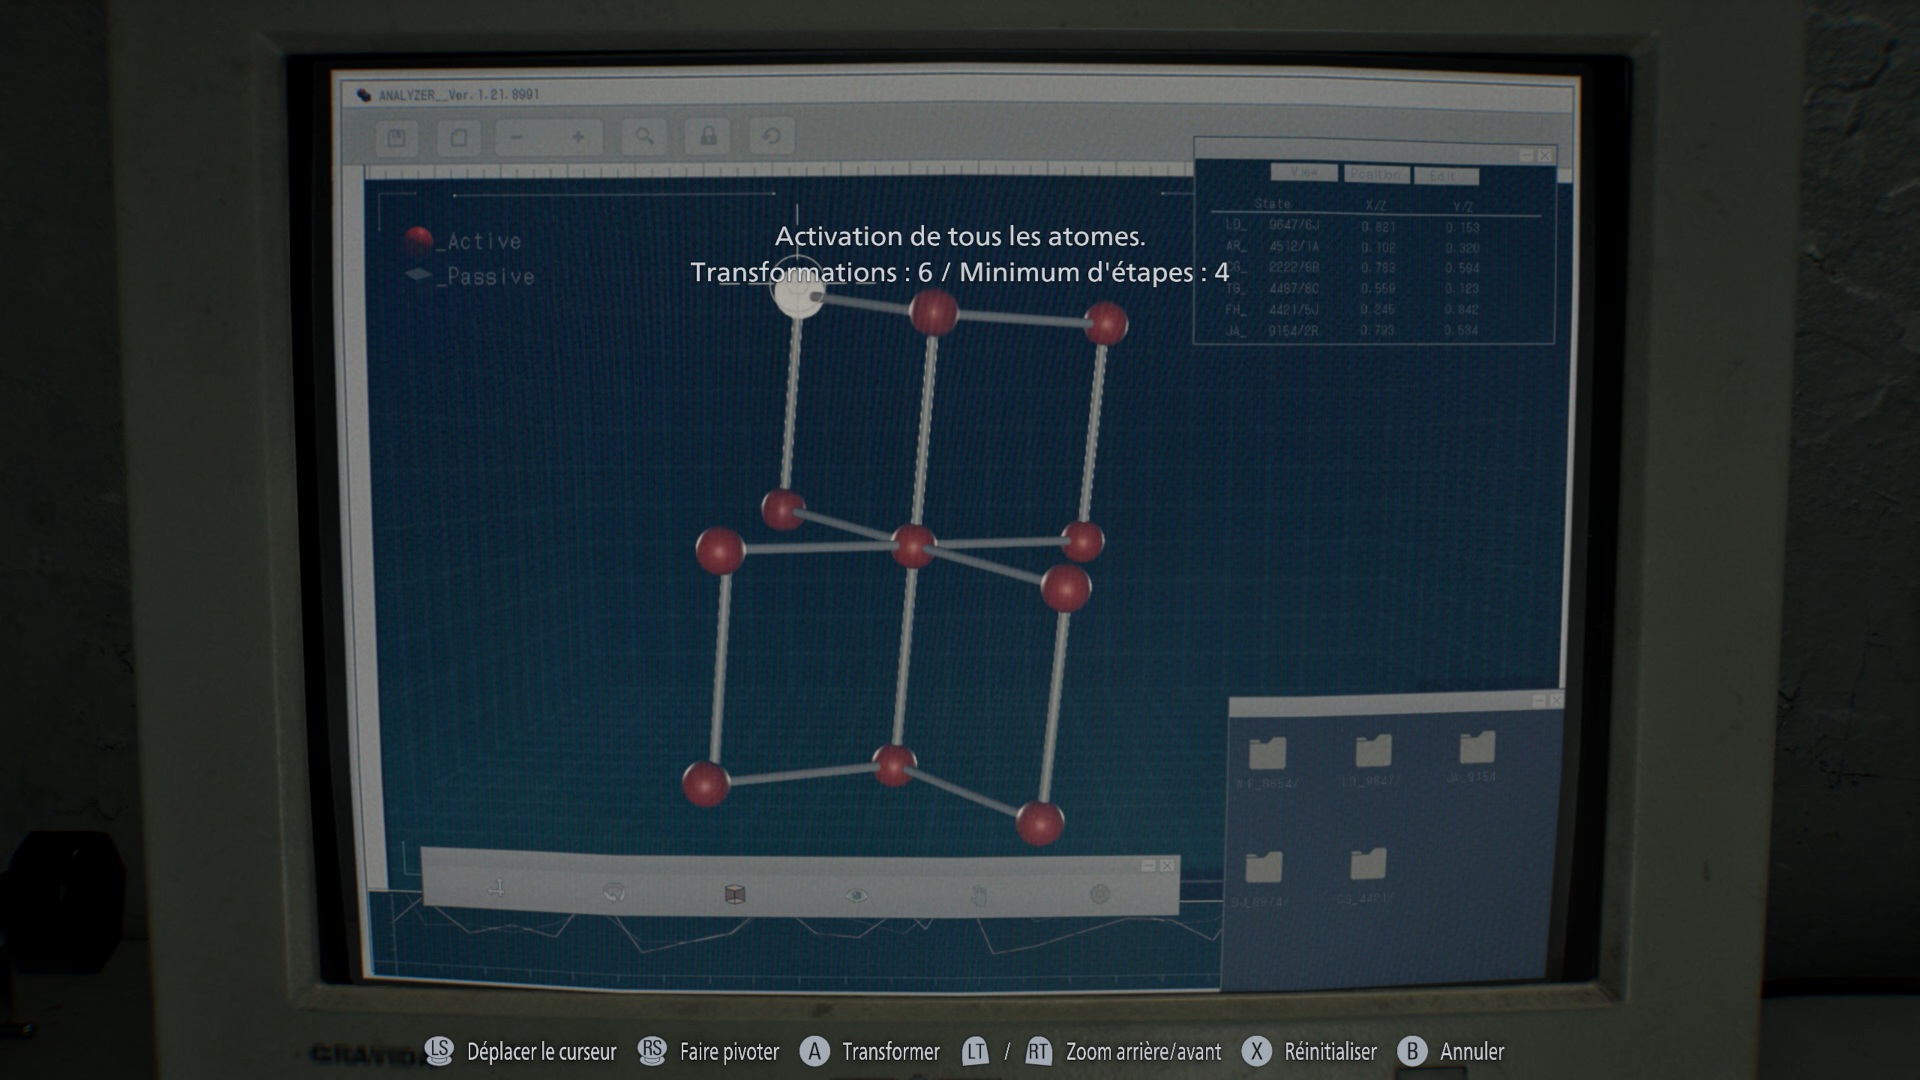Select the 3D cube tool icon
1920x1080 pixels.
tap(735, 894)
